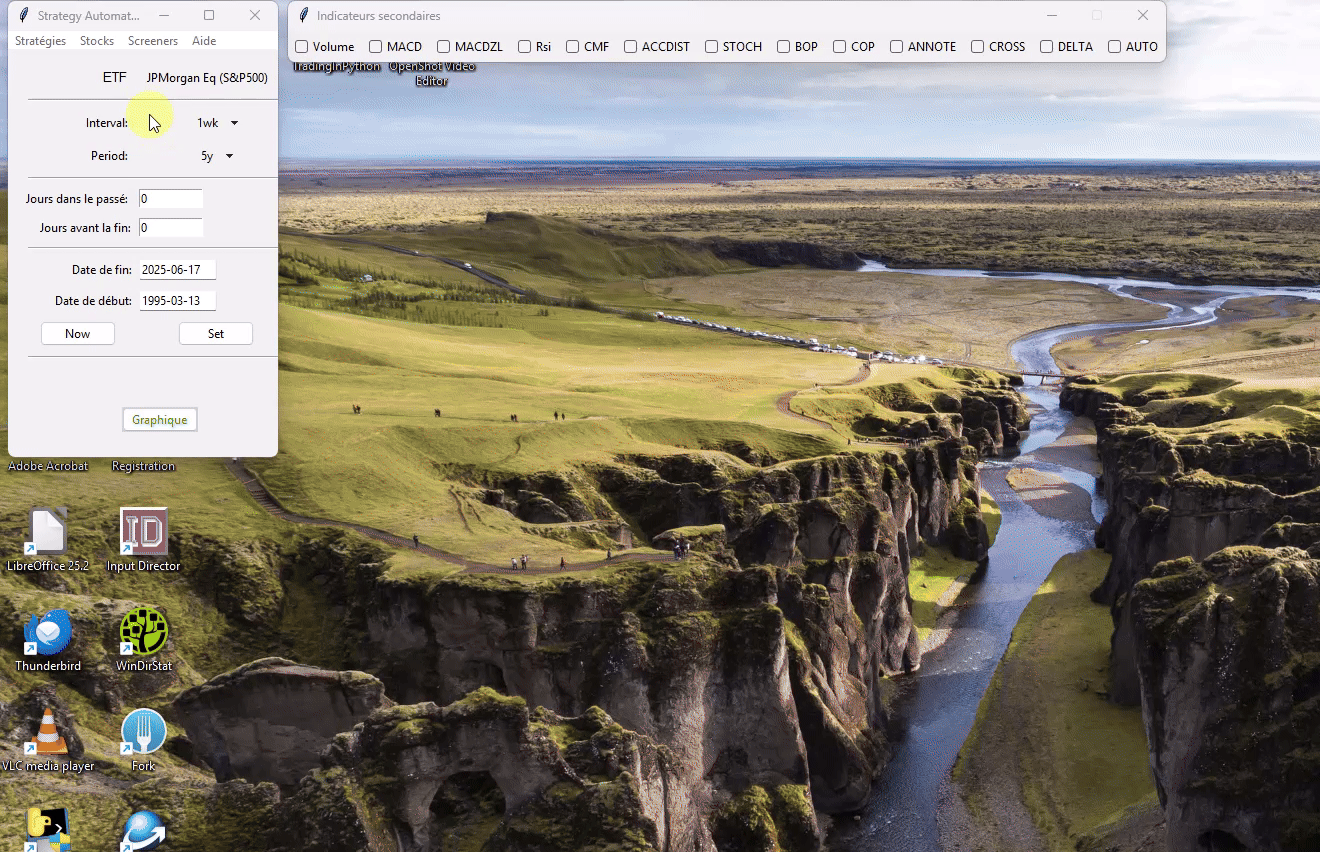
Task: Open the Input Director desktop icon
Action: 143,532
